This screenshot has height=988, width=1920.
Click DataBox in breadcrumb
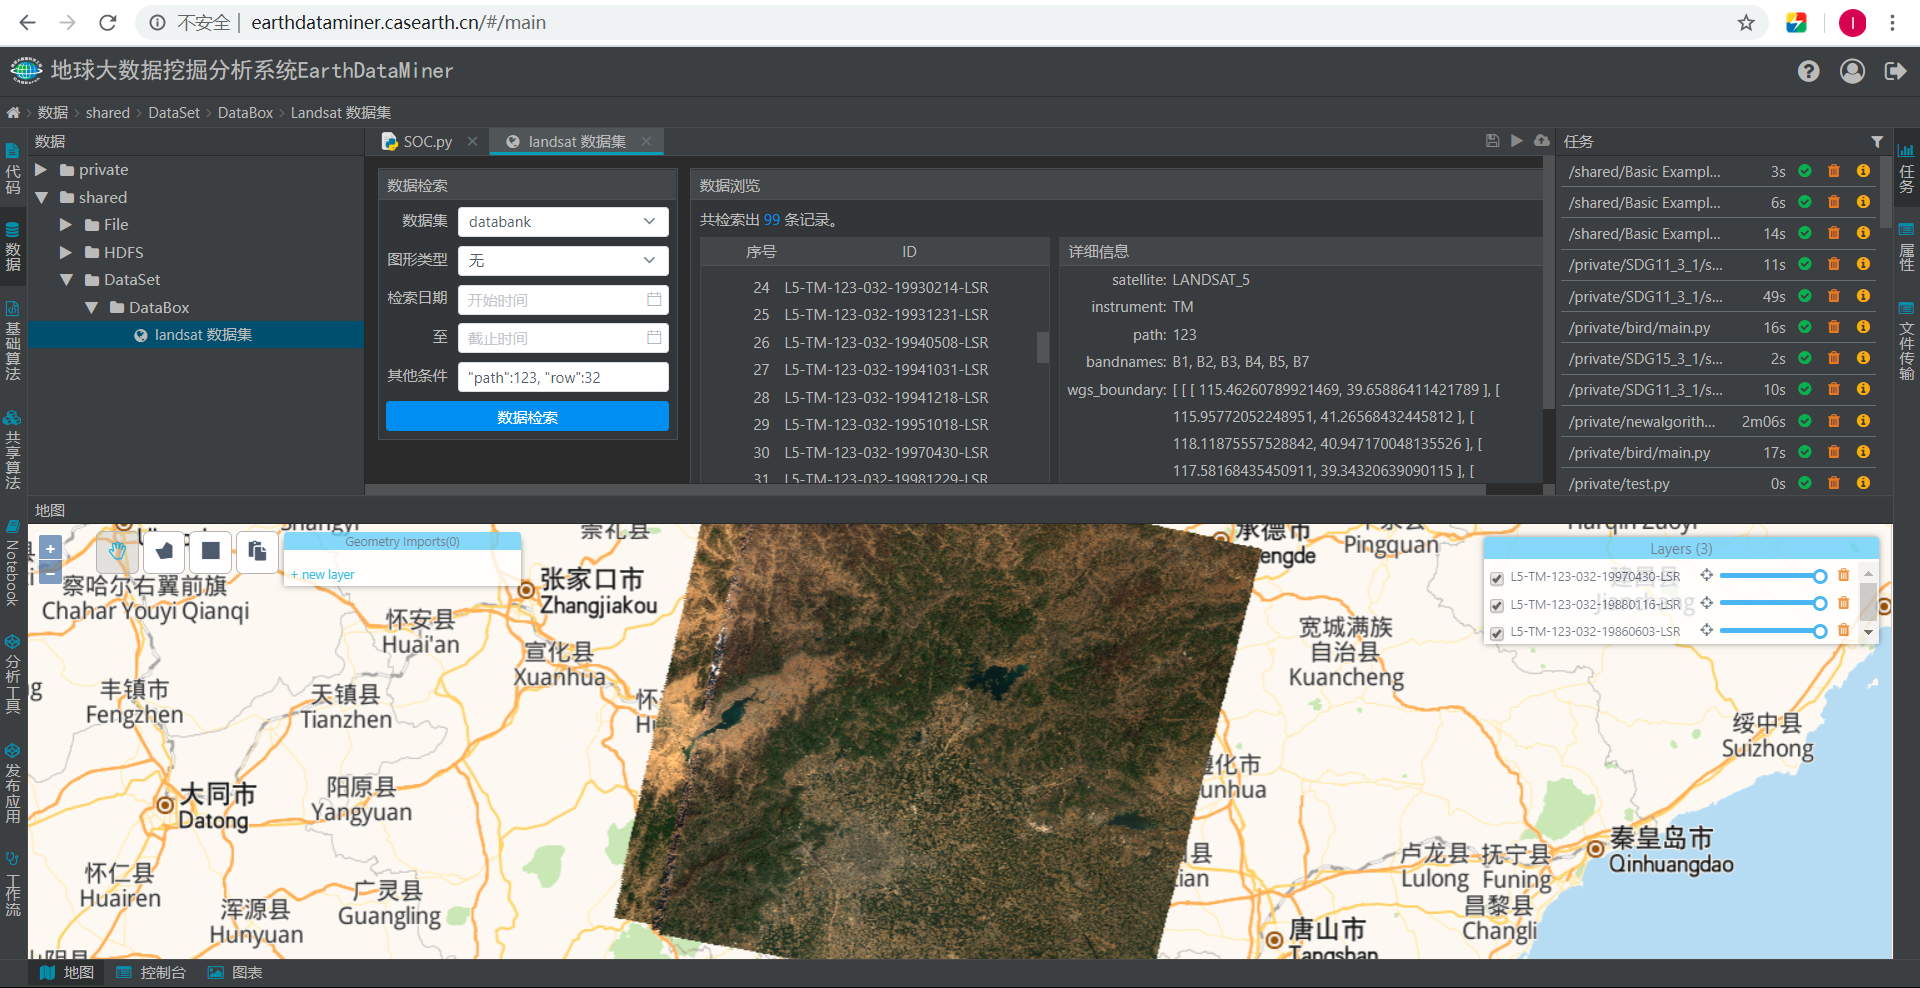point(245,113)
